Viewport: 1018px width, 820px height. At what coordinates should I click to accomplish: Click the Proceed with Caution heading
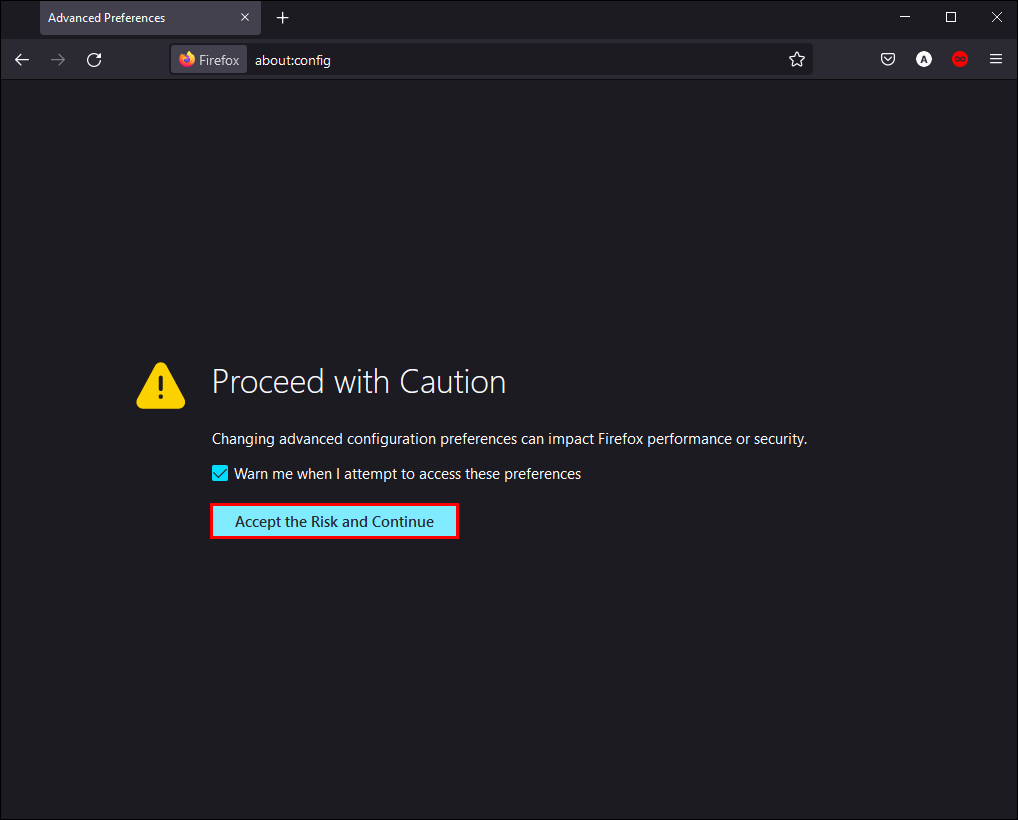358,382
